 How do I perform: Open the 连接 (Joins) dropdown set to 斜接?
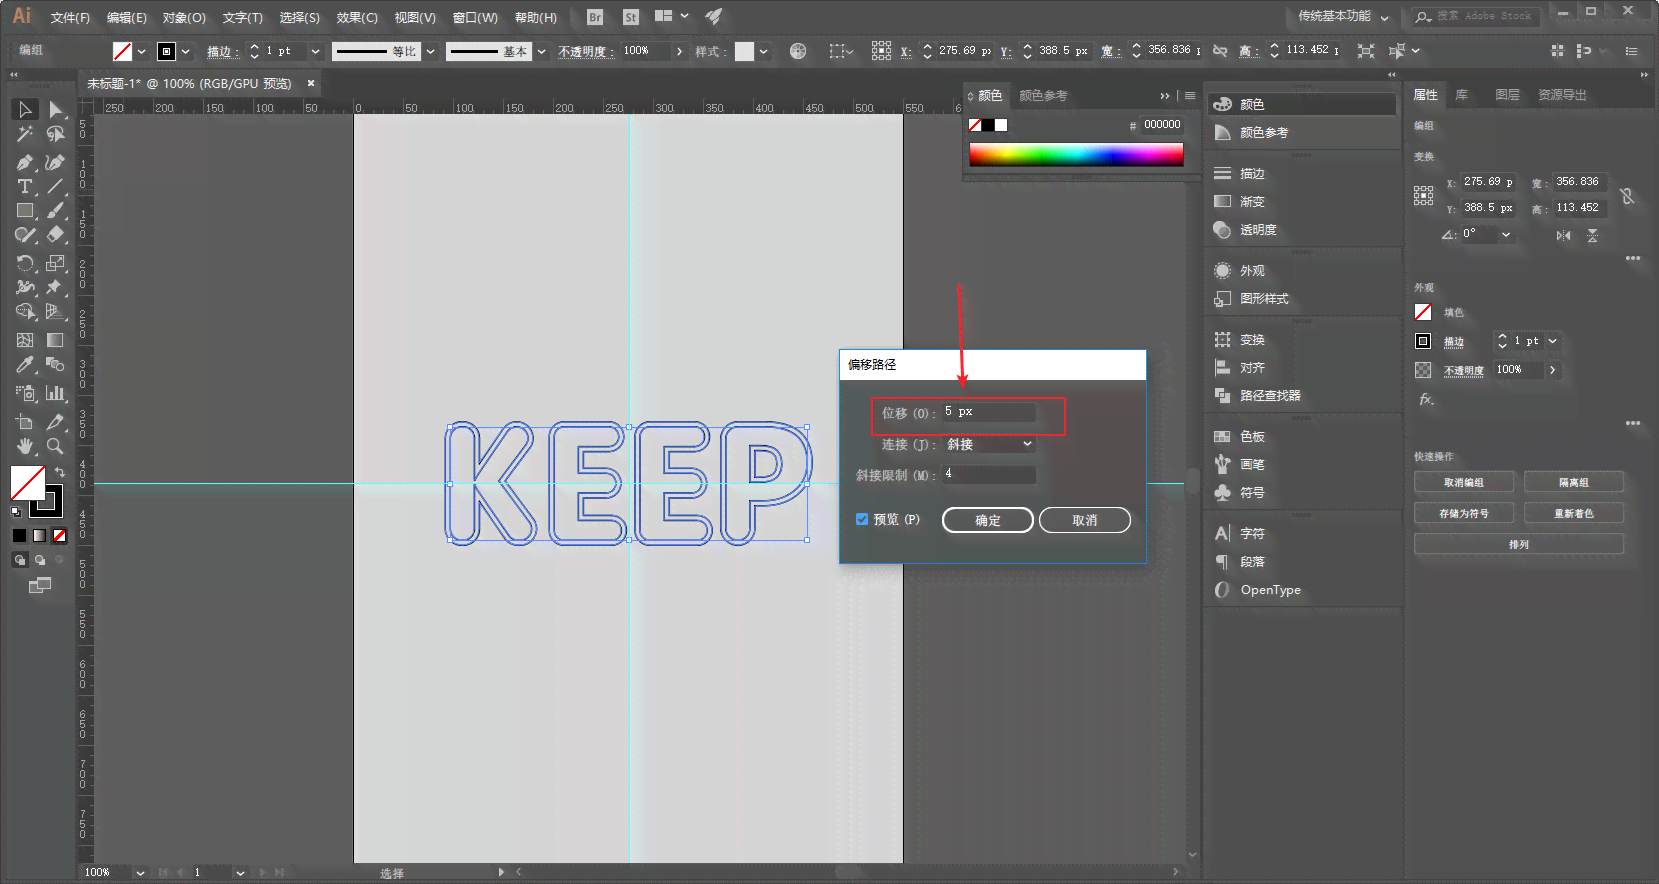(x=990, y=444)
